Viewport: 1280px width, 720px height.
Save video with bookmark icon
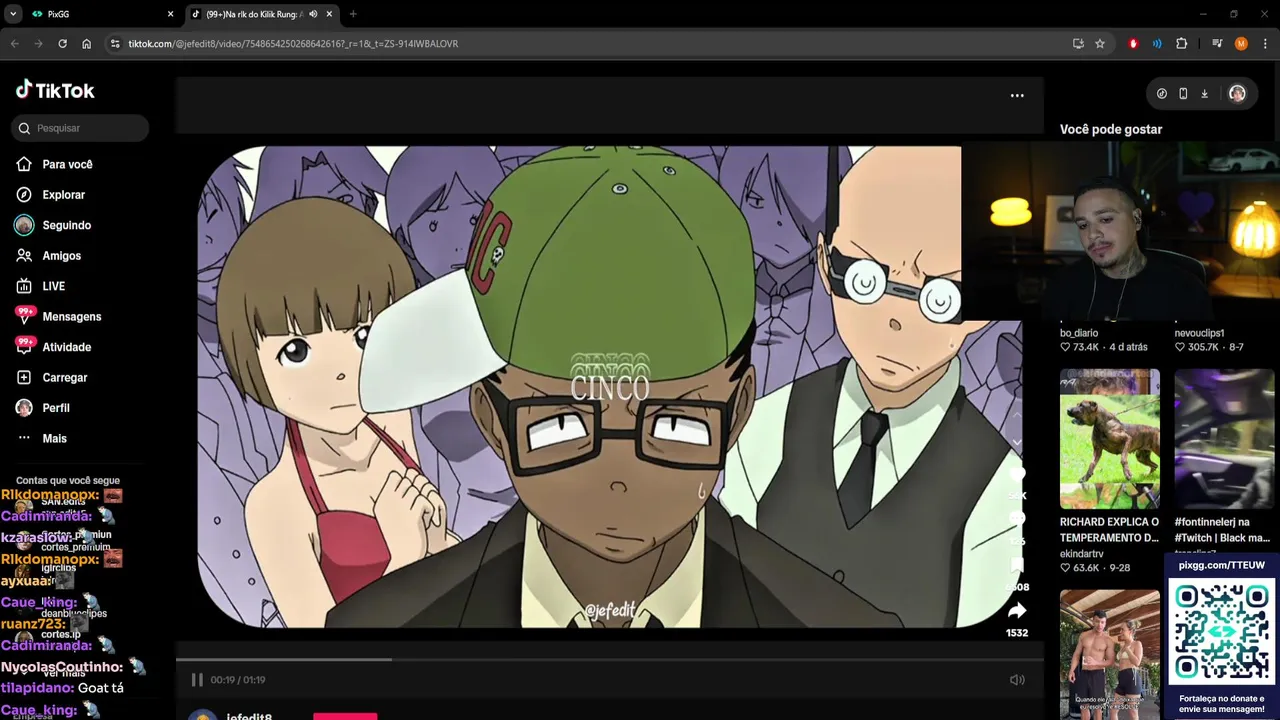tap(1017, 566)
